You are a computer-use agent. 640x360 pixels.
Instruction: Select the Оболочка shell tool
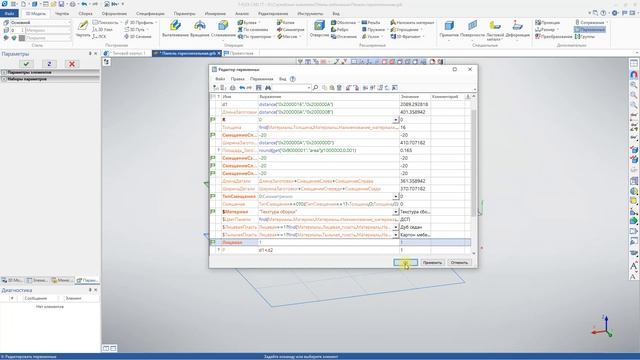click(343, 22)
